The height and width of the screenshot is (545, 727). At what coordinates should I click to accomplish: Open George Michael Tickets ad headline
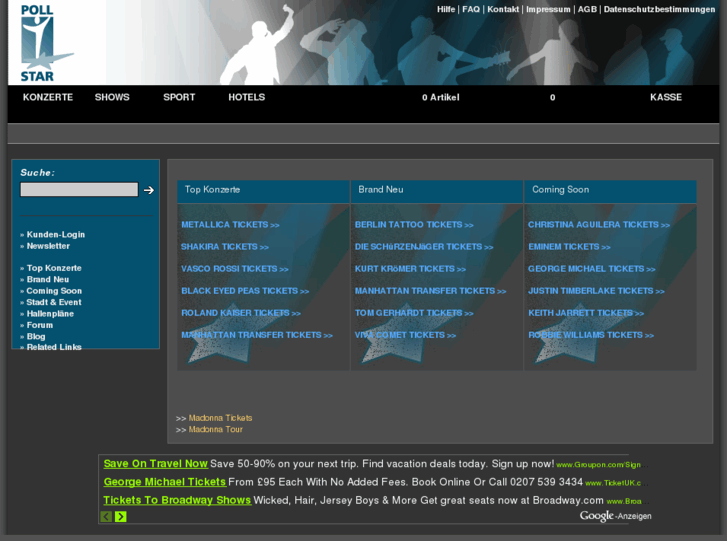[165, 482]
